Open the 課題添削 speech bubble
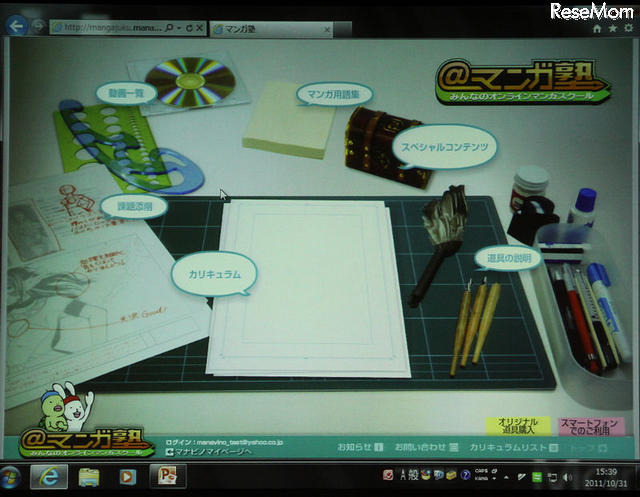 [134, 206]
